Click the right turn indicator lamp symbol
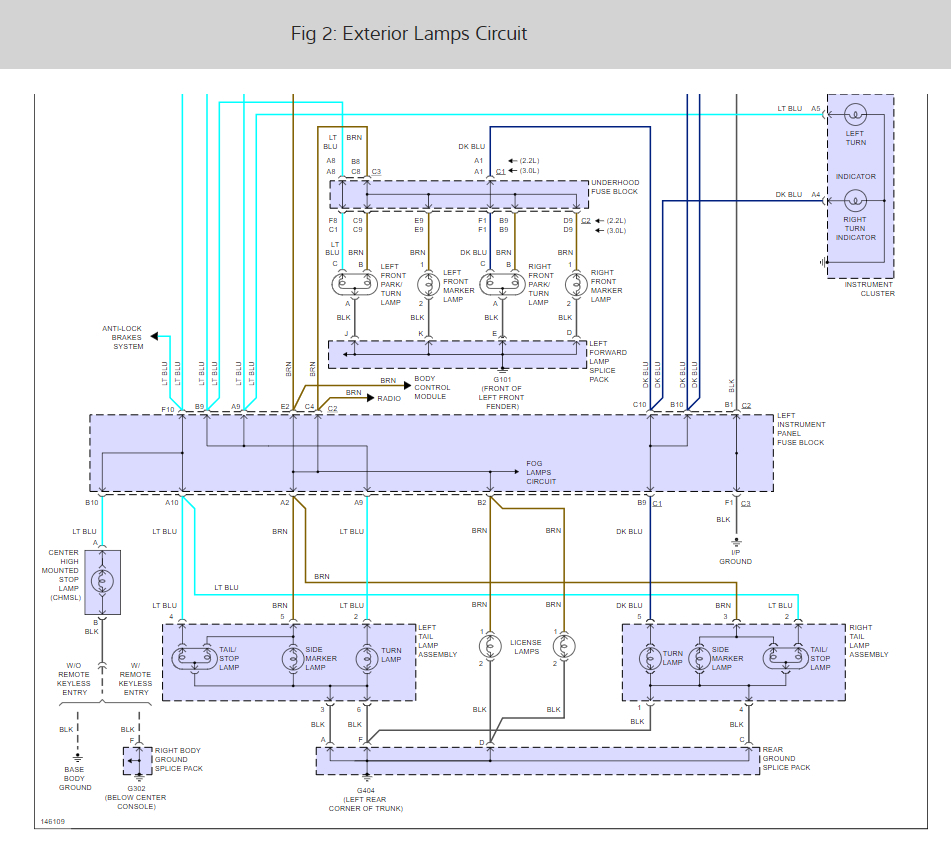 pos(855,201)
